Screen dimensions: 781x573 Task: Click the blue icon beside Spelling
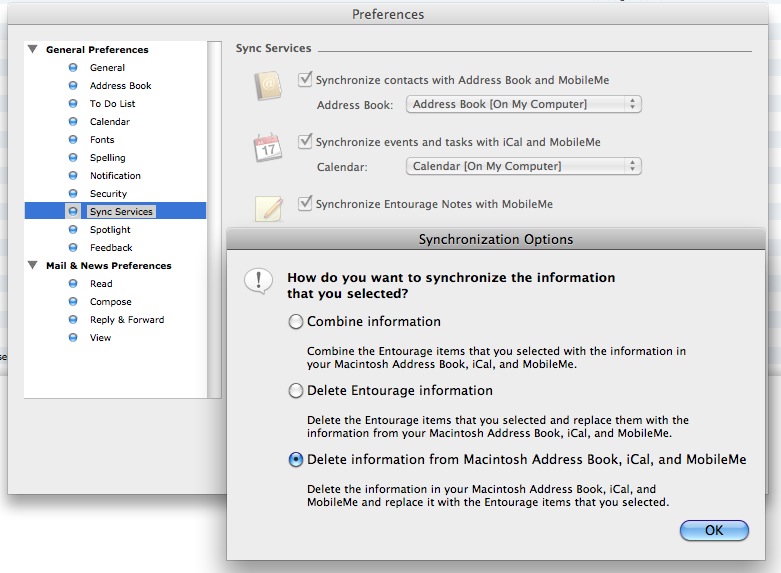pos(73,157)
